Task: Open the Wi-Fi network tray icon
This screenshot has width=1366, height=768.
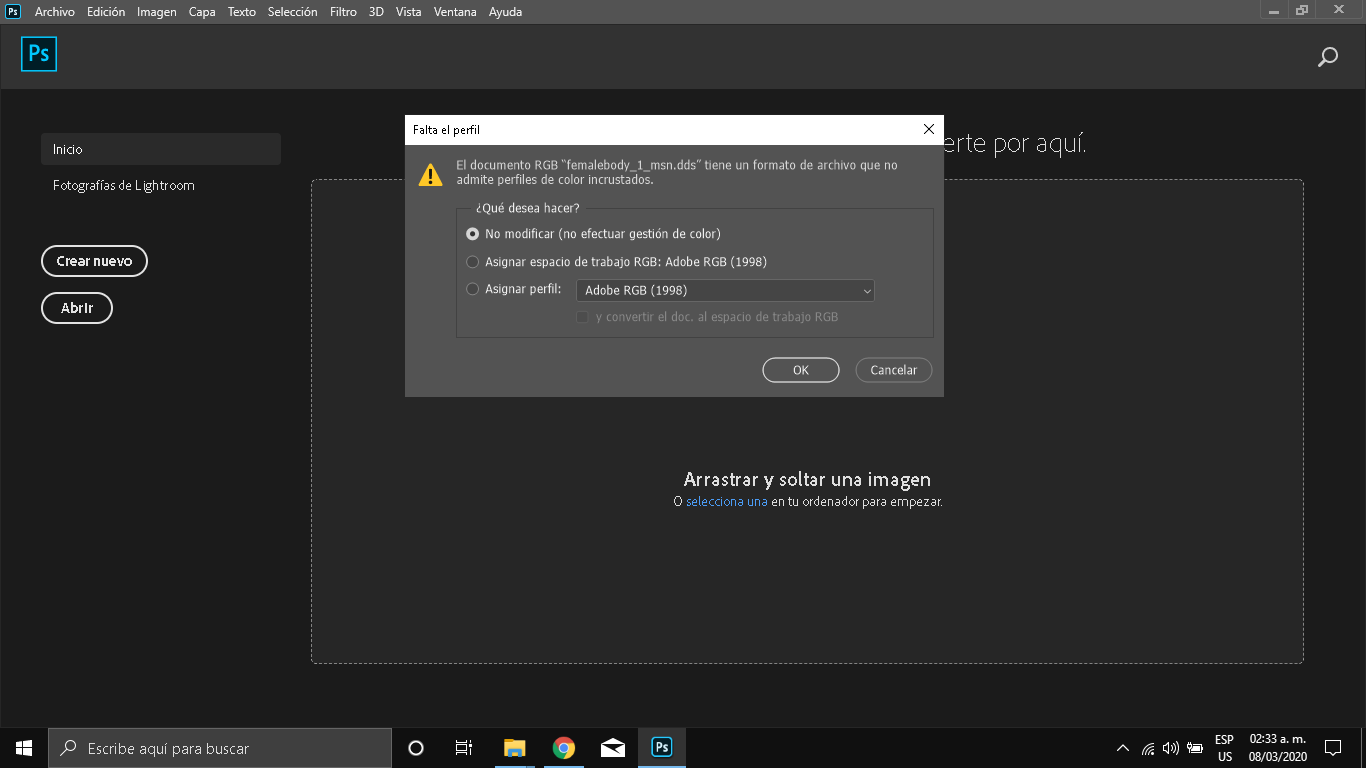Action: (x=1148, y=748)
